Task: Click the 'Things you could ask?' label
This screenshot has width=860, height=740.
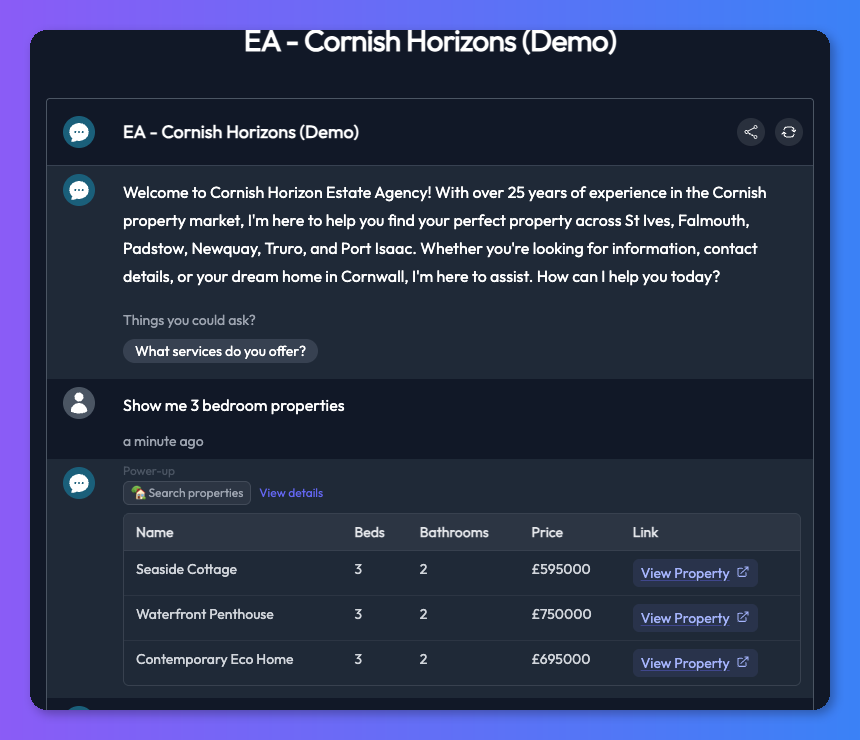Action: (x=189, y=320)
